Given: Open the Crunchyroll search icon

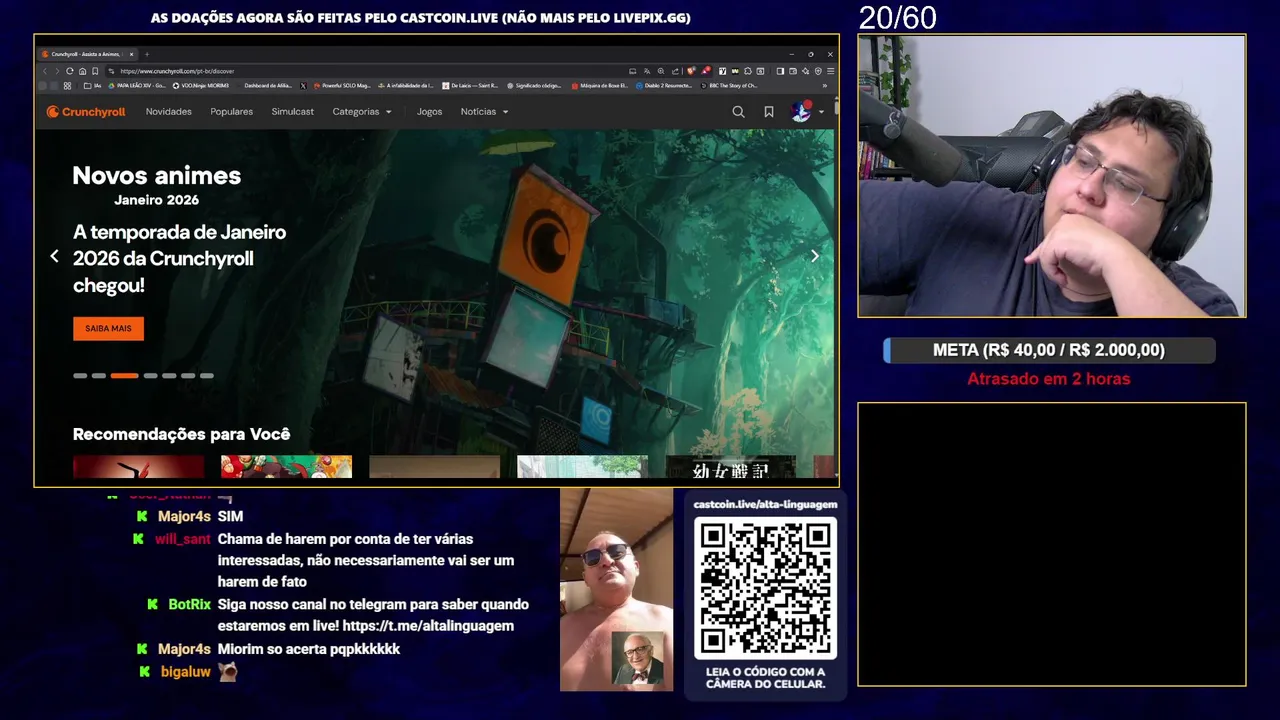Looking at the screenshot, I should (x=738, y=112).
